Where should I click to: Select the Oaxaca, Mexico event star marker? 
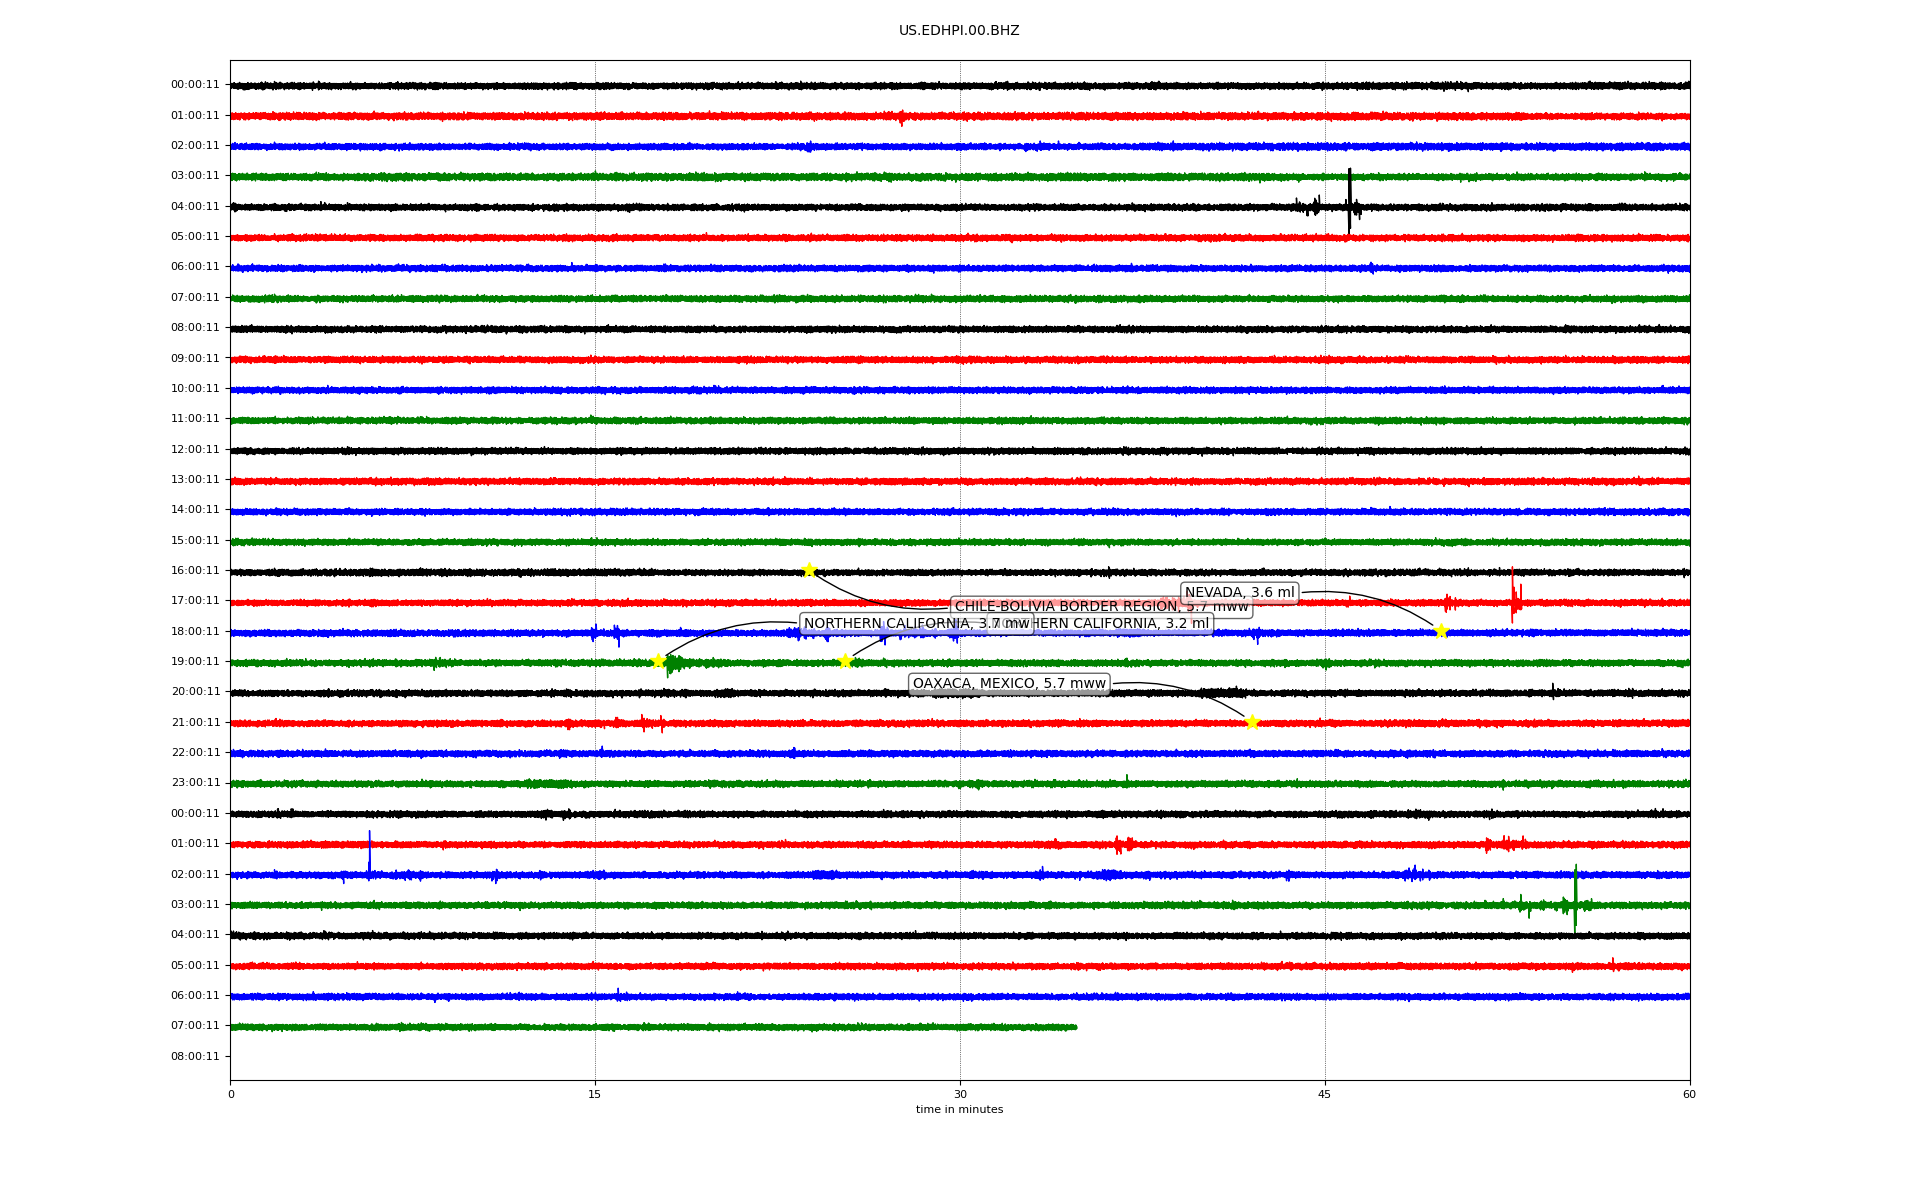tap(1252, 722)
